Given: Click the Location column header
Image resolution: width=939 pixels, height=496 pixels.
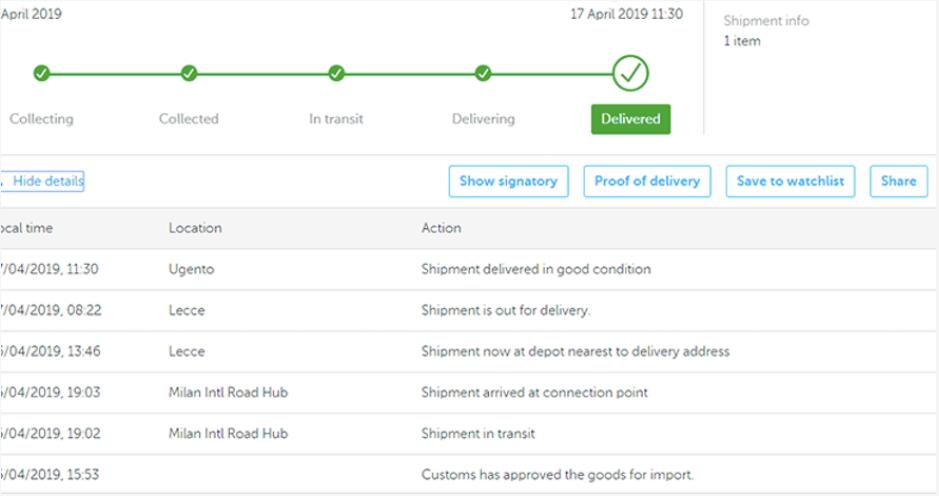Looking at the screenshot, I should (x=195, y=228).
